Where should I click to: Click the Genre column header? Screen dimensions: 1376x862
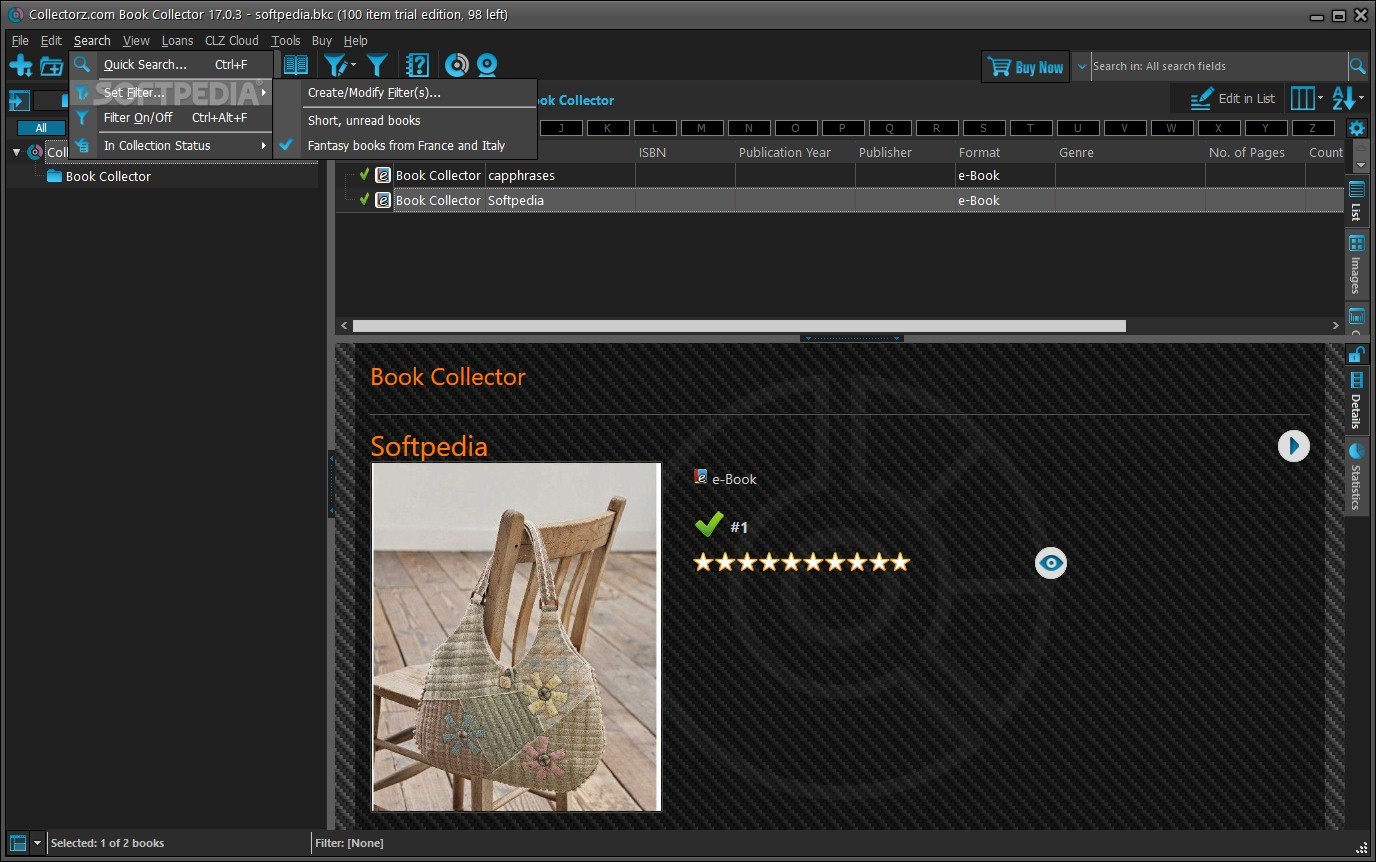click(1130, 152)
